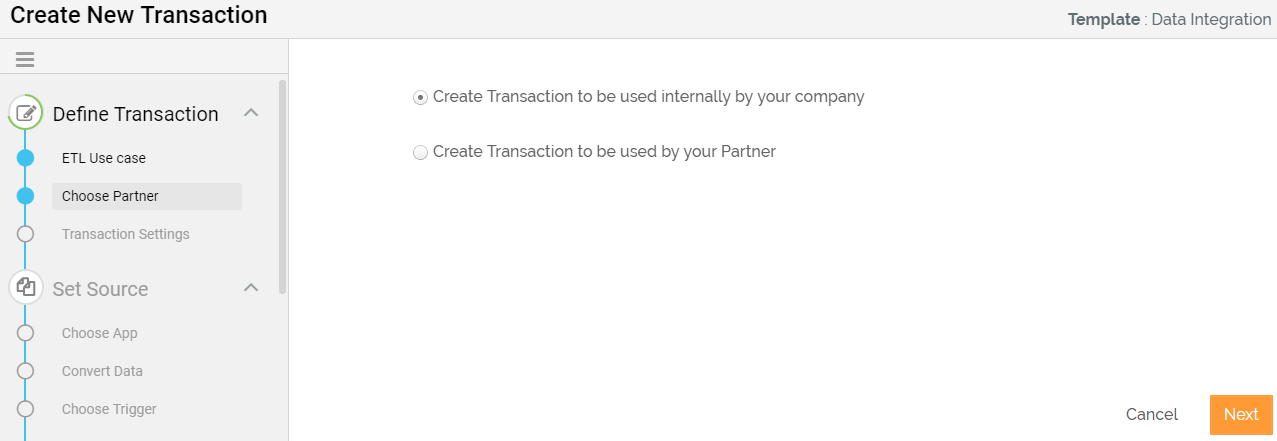Select transaction used by your Partner radio
The height and width of the screenshot is (441, 1277).
point(420,152)
